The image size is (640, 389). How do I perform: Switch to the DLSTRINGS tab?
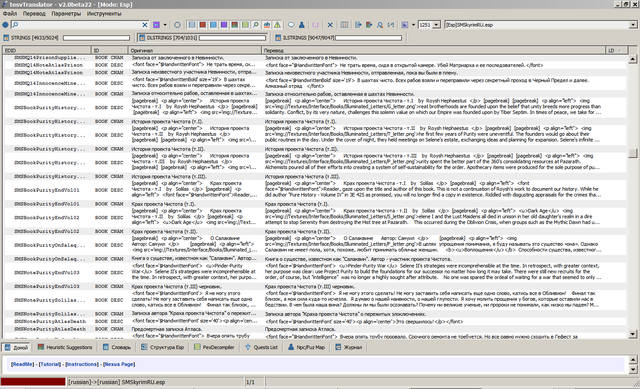click(x=202, y=38)
